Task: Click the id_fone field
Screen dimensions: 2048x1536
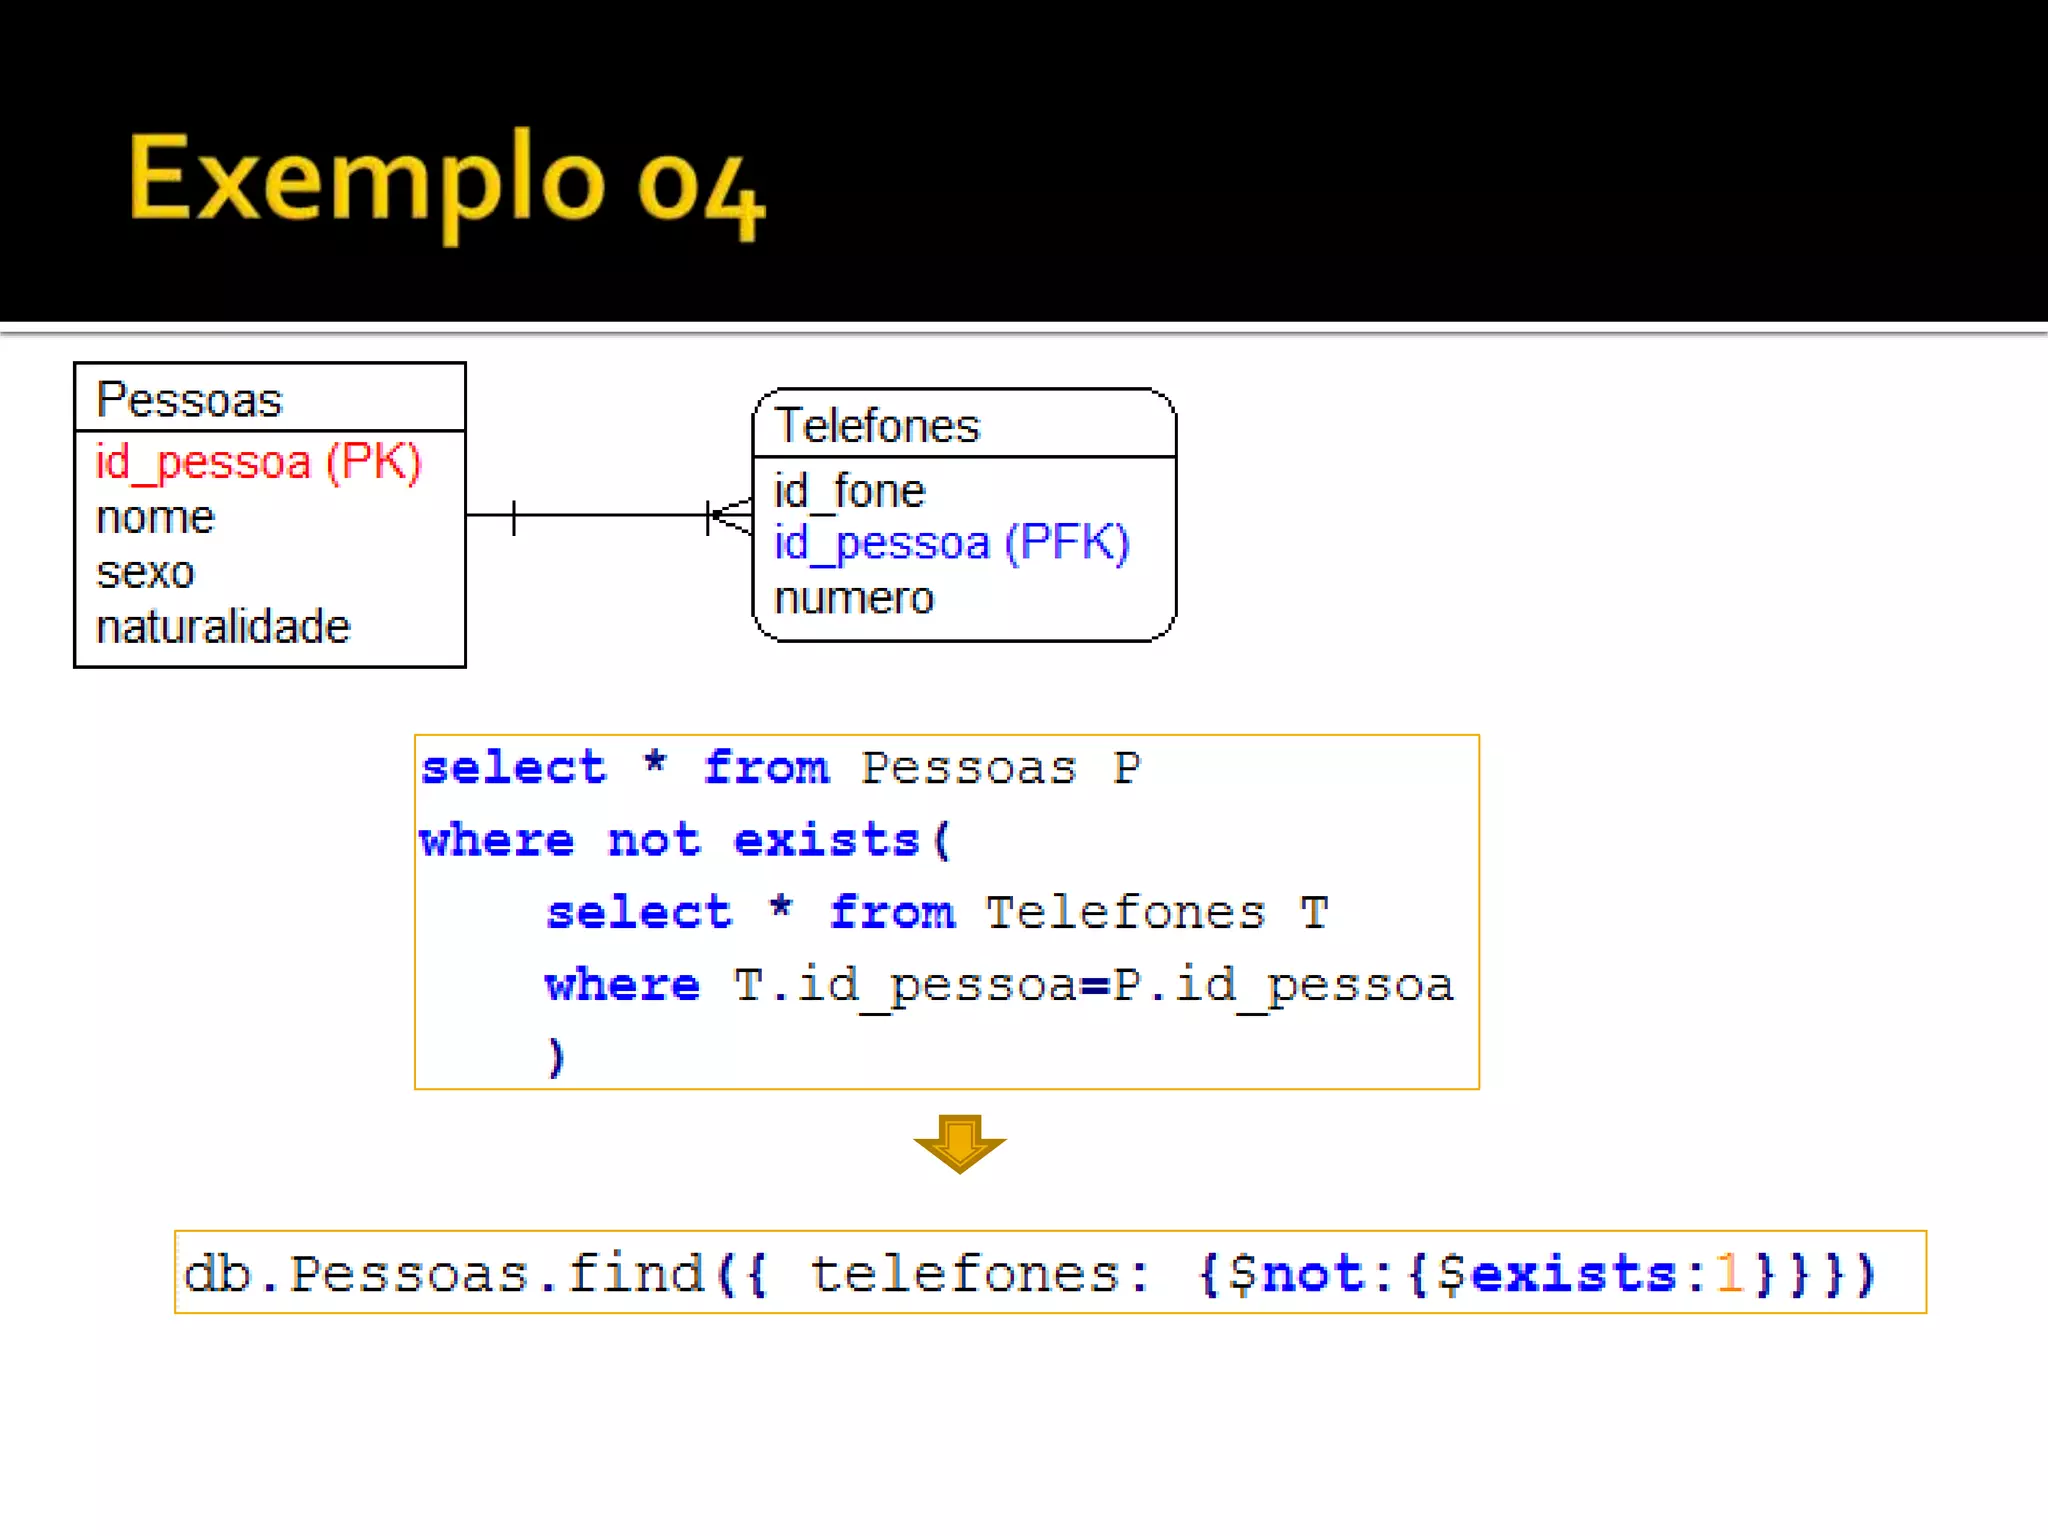Action: 849,491
